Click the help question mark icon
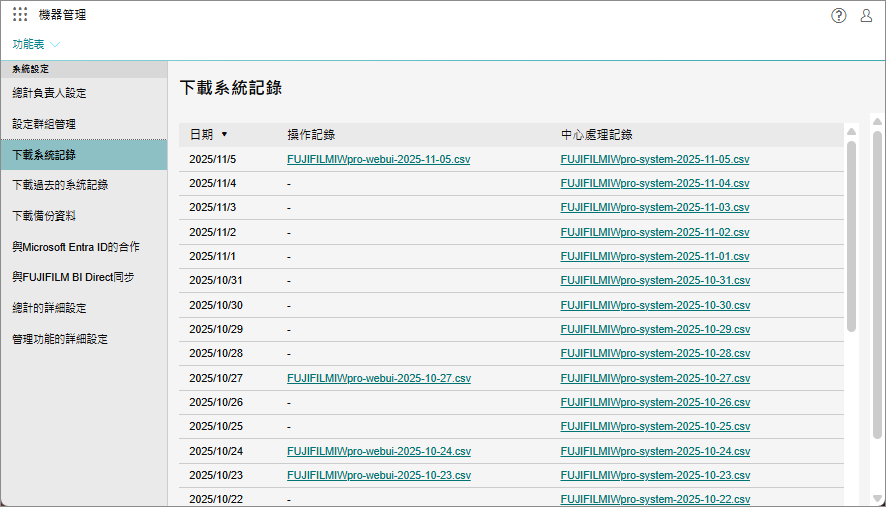The width and height of the screenshot is (886, 507). (x=839, y=15)
